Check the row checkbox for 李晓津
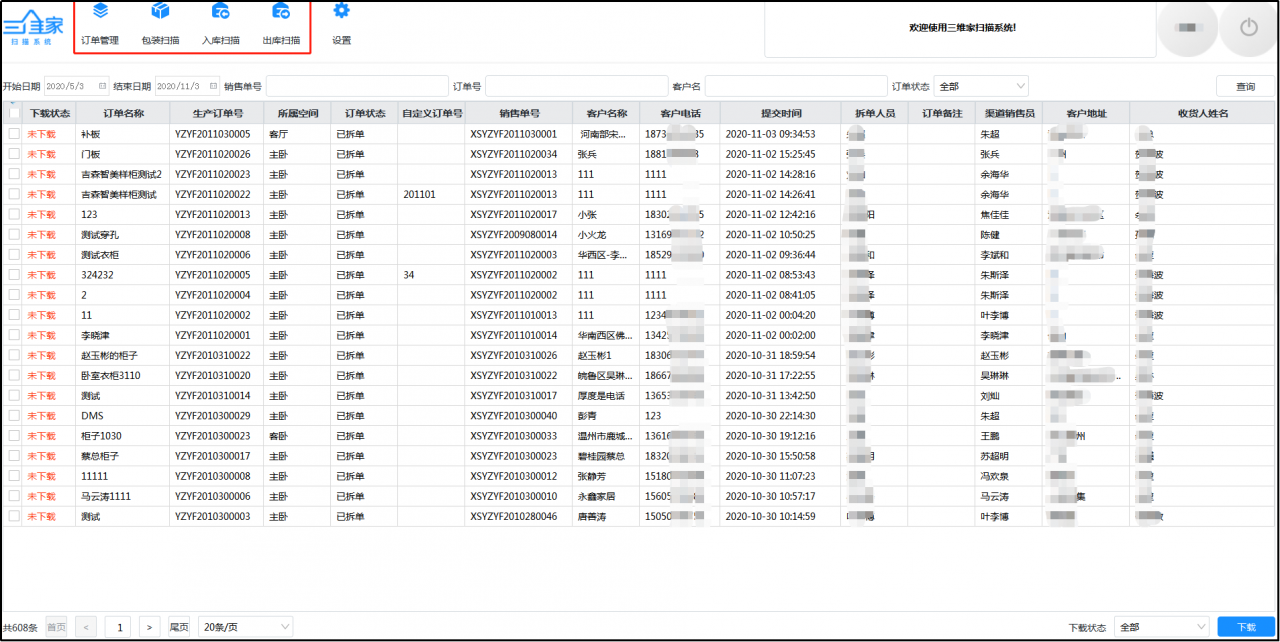 click(x=14, y=335)
